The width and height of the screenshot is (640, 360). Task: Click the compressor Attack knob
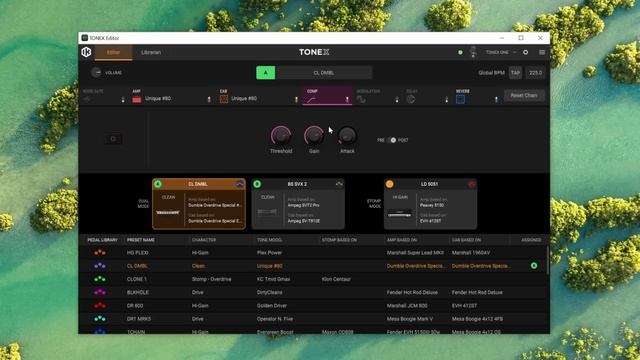[x=347, y=136]
